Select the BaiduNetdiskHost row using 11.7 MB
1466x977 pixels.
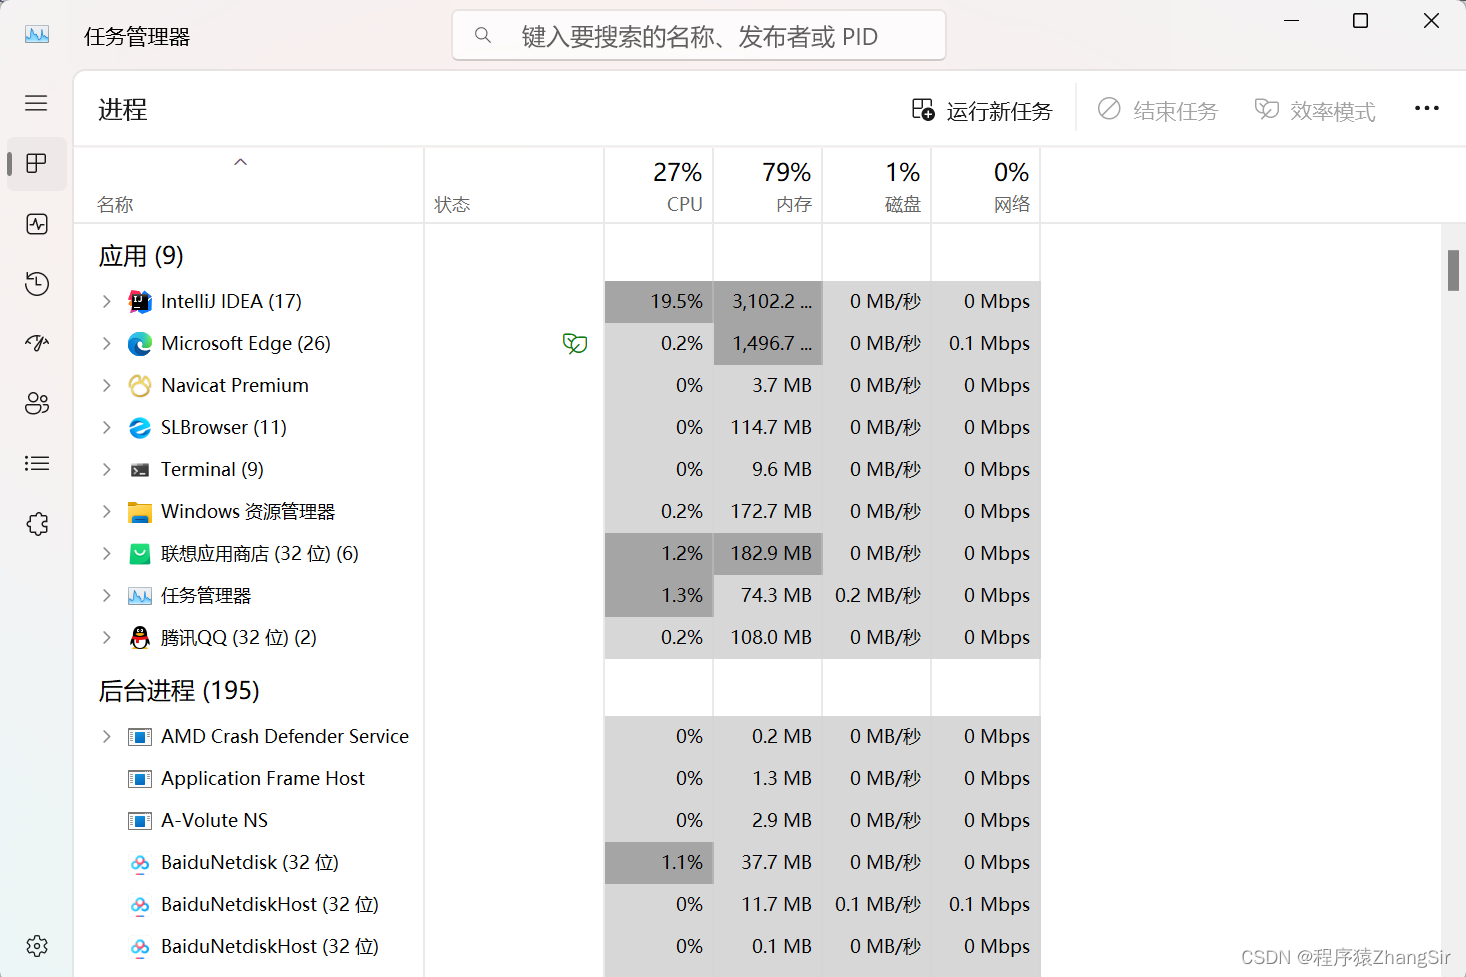558,905
